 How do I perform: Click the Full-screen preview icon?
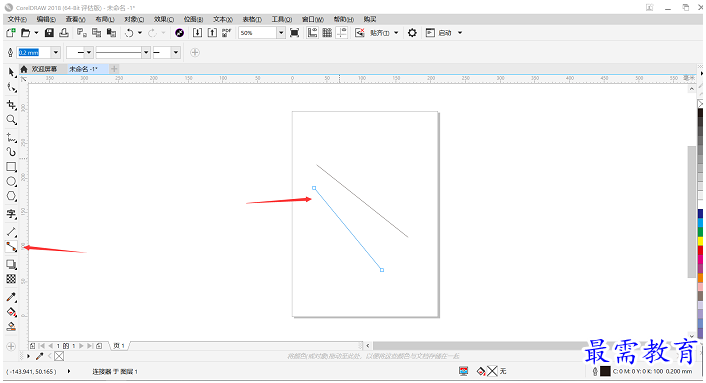click(x=294, y=33)
